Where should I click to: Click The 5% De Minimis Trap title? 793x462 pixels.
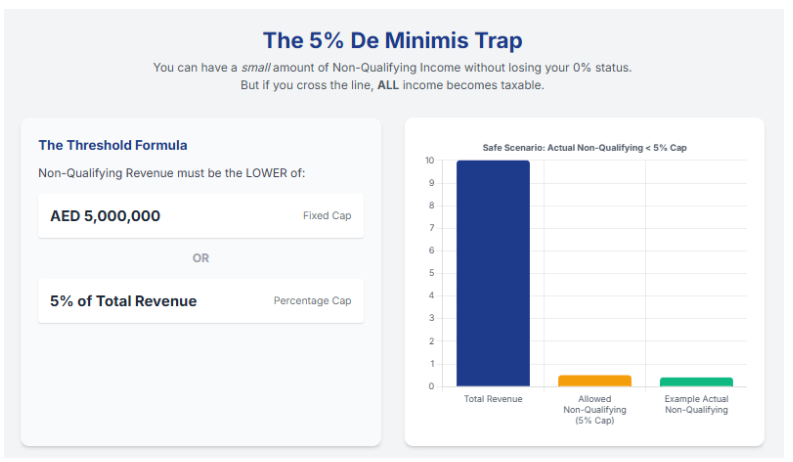click(392, 41)
